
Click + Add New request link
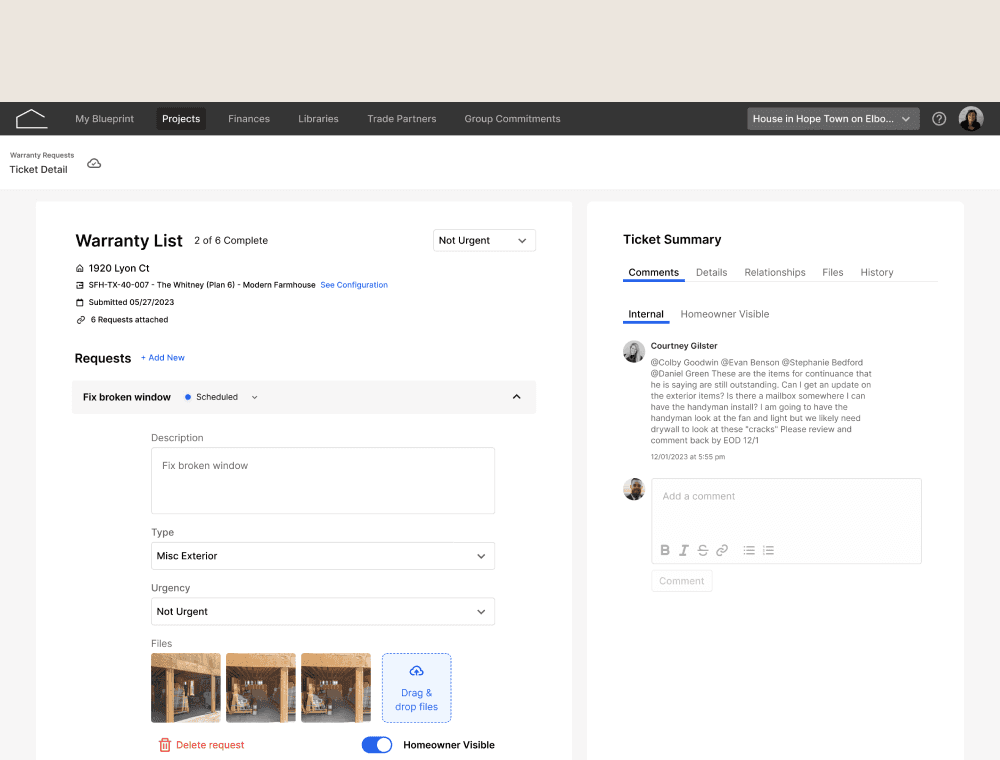click(x=163, y=358)
